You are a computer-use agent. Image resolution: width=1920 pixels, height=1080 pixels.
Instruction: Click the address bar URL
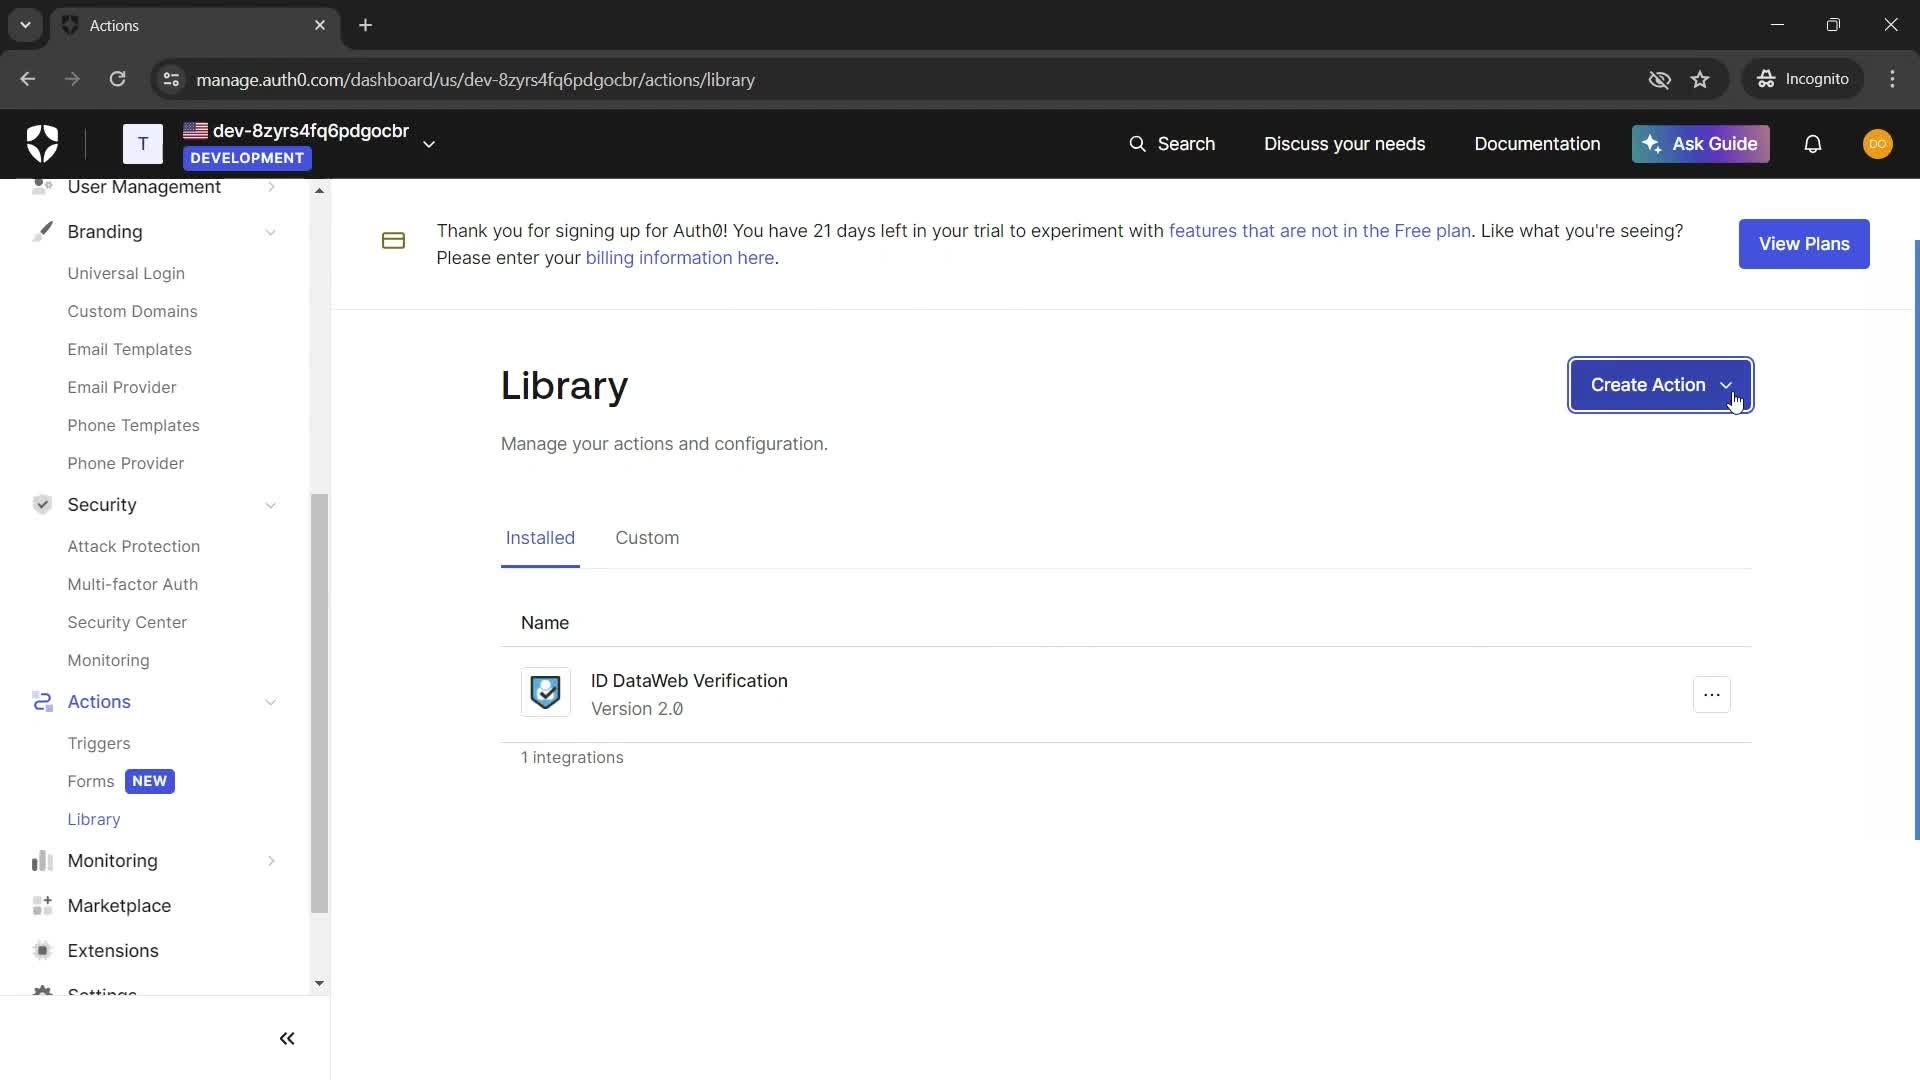click(475, 80)
